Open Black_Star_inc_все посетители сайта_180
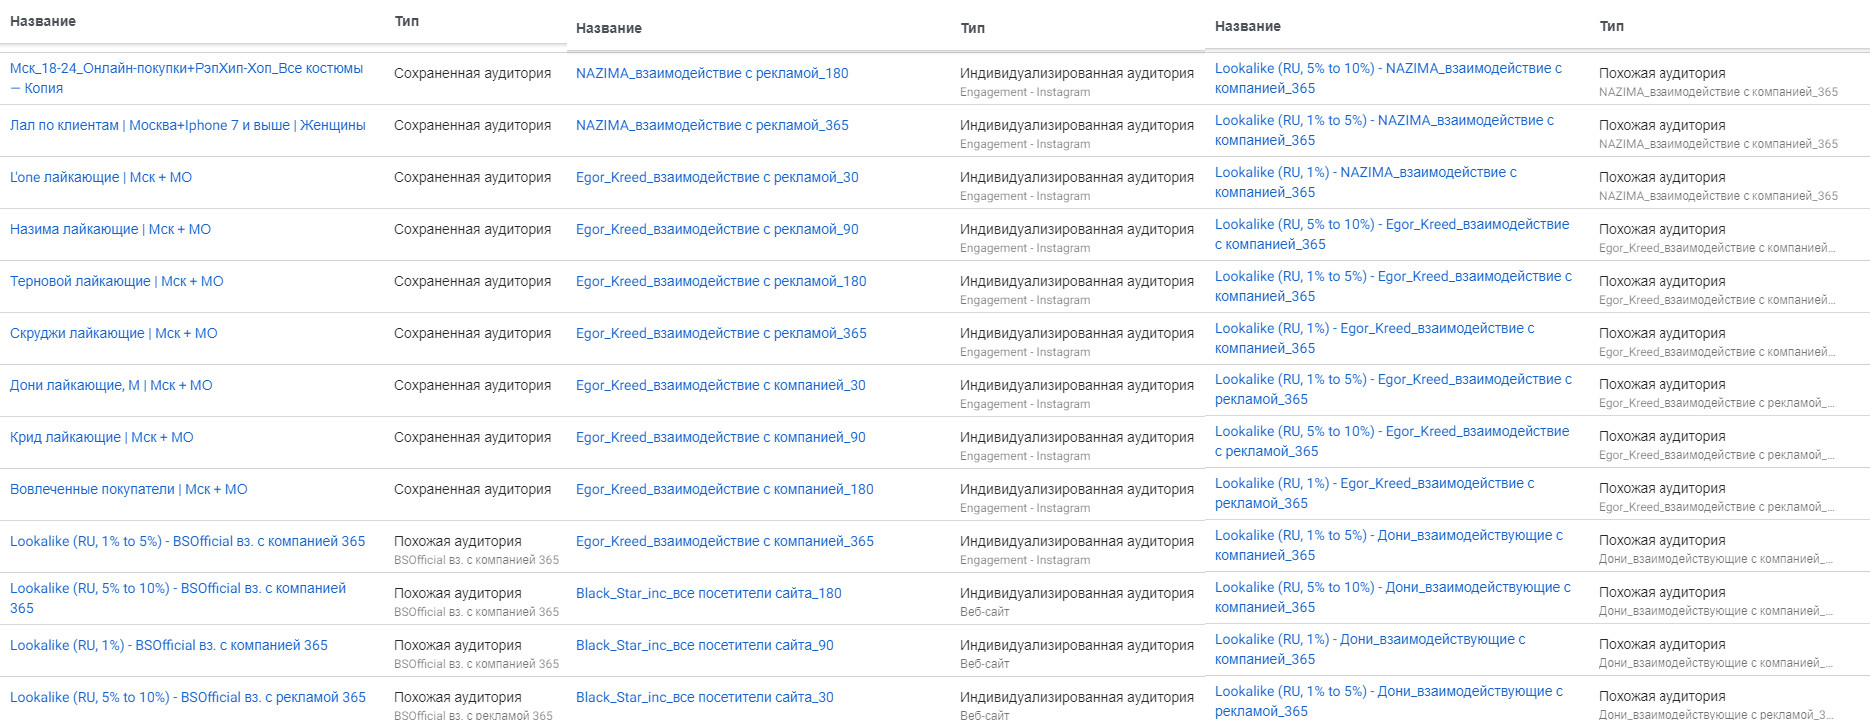This screenshot has height=720, width=1870. [709, 593]
